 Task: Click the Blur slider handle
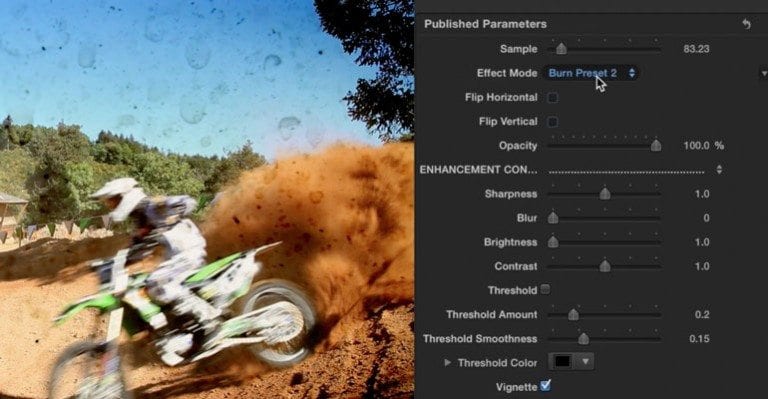click(x=553, y=217)
